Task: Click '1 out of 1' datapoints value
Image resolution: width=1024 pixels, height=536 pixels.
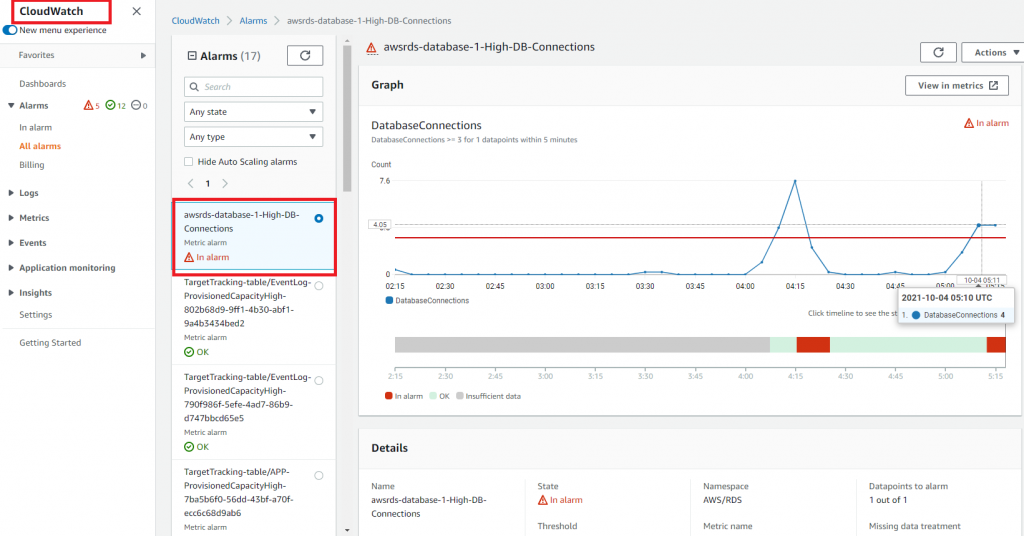Action: (x=887, y=500)
